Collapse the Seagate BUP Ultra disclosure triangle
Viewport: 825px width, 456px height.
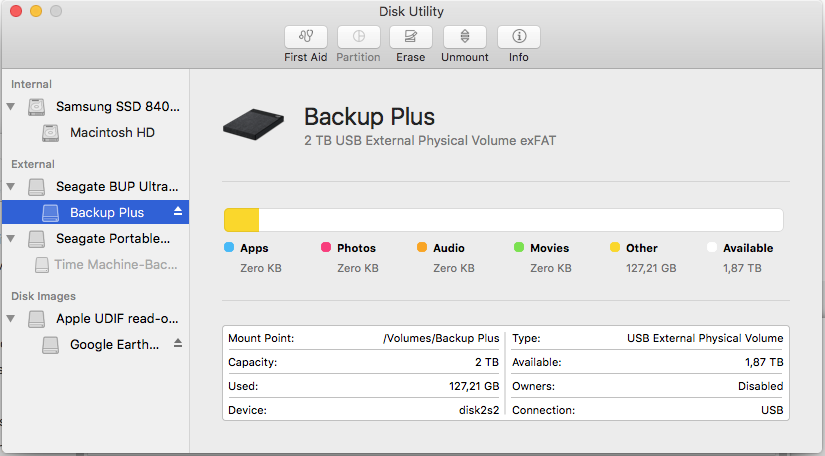tap(11, 187)
